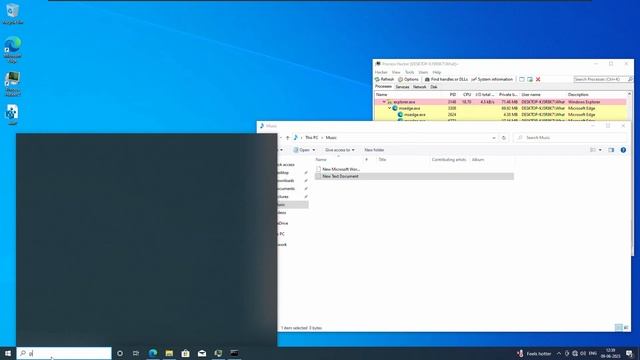Sort files by the Album column

click(x=478, y=160)
